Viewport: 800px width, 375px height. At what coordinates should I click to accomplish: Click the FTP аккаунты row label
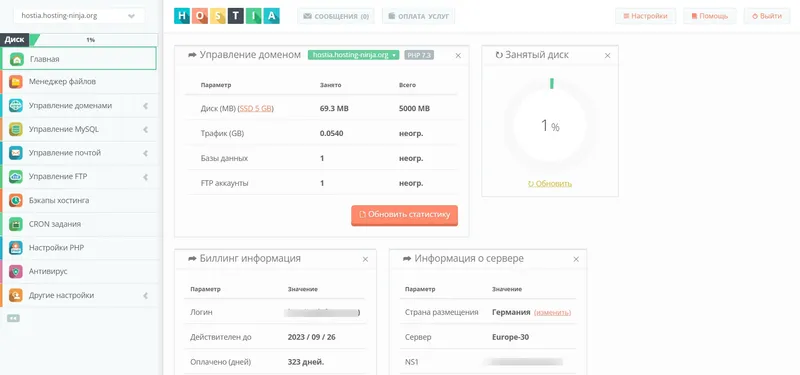[225, 183]
